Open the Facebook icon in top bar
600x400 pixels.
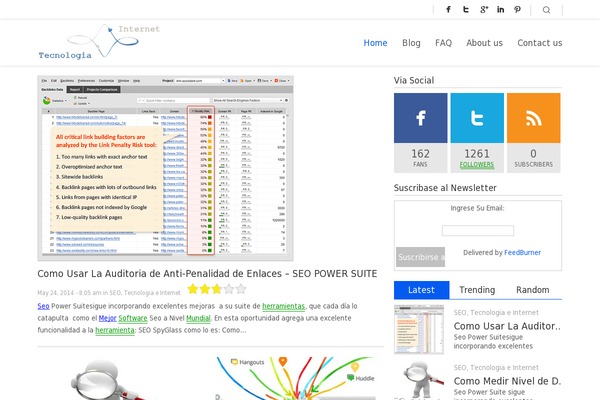pos(448,10)
